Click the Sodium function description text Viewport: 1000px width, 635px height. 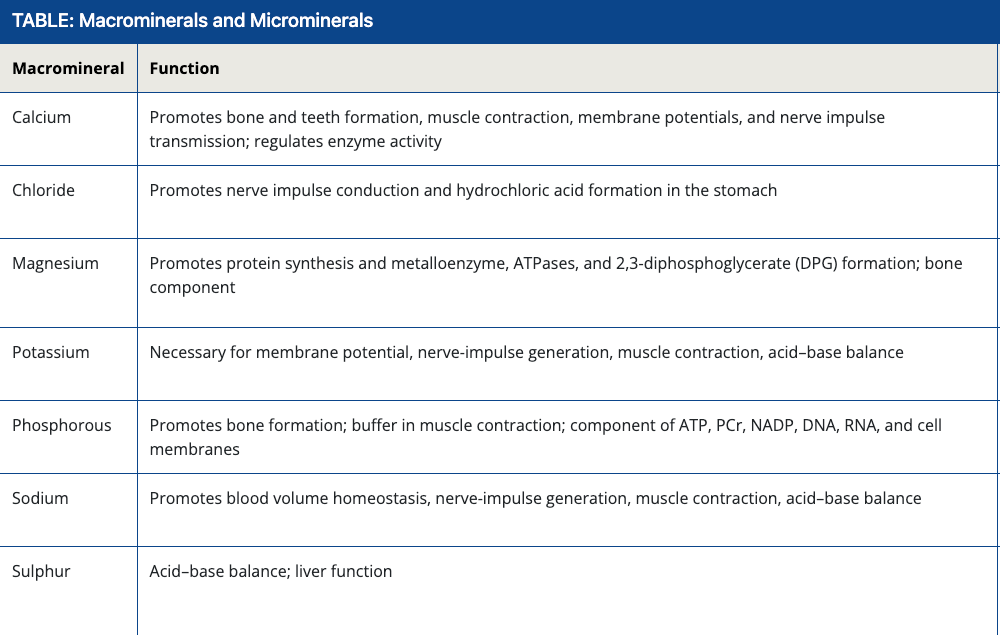535,498
